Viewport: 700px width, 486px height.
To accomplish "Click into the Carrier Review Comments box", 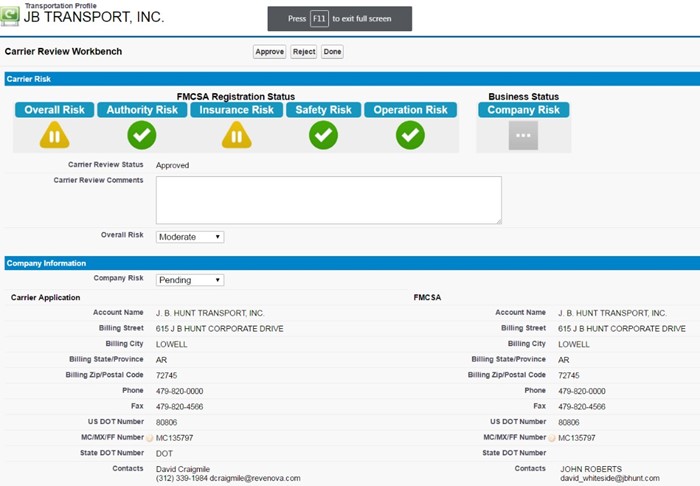I will pyautogui.click(x=329, y=200).
